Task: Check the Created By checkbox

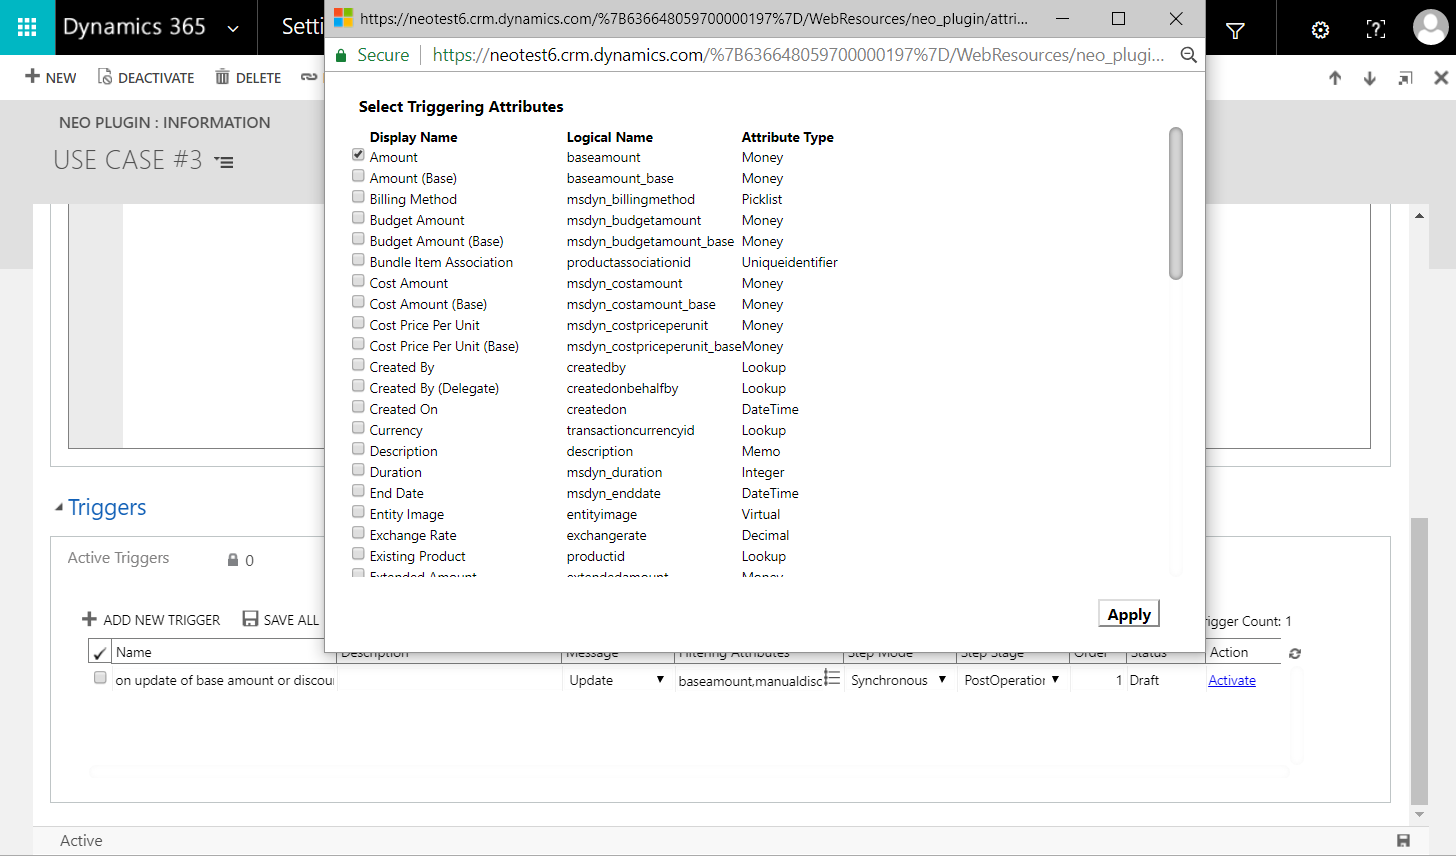Action: coord(358,365)
